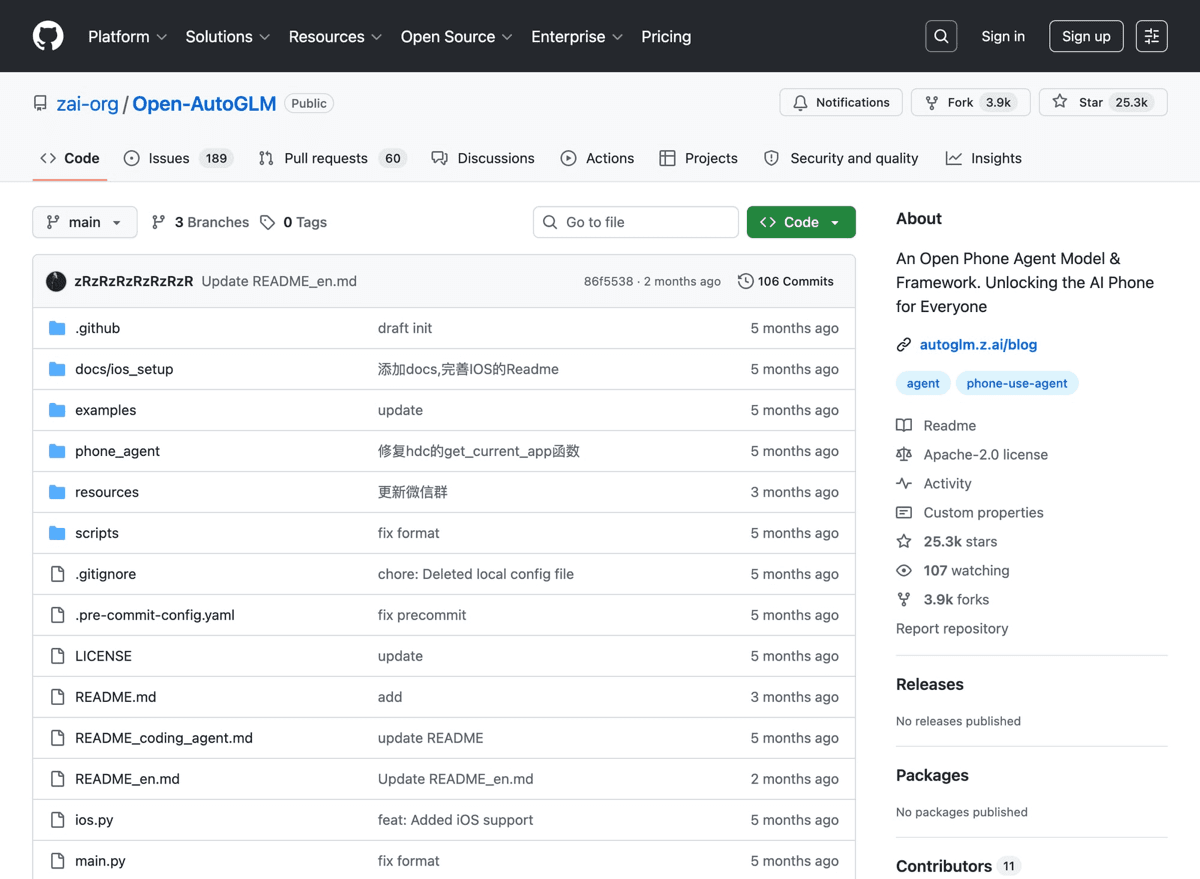Screen dimensions: 1200x879
Task: Switch to the Discussions tab
Action: pos(483,158)
